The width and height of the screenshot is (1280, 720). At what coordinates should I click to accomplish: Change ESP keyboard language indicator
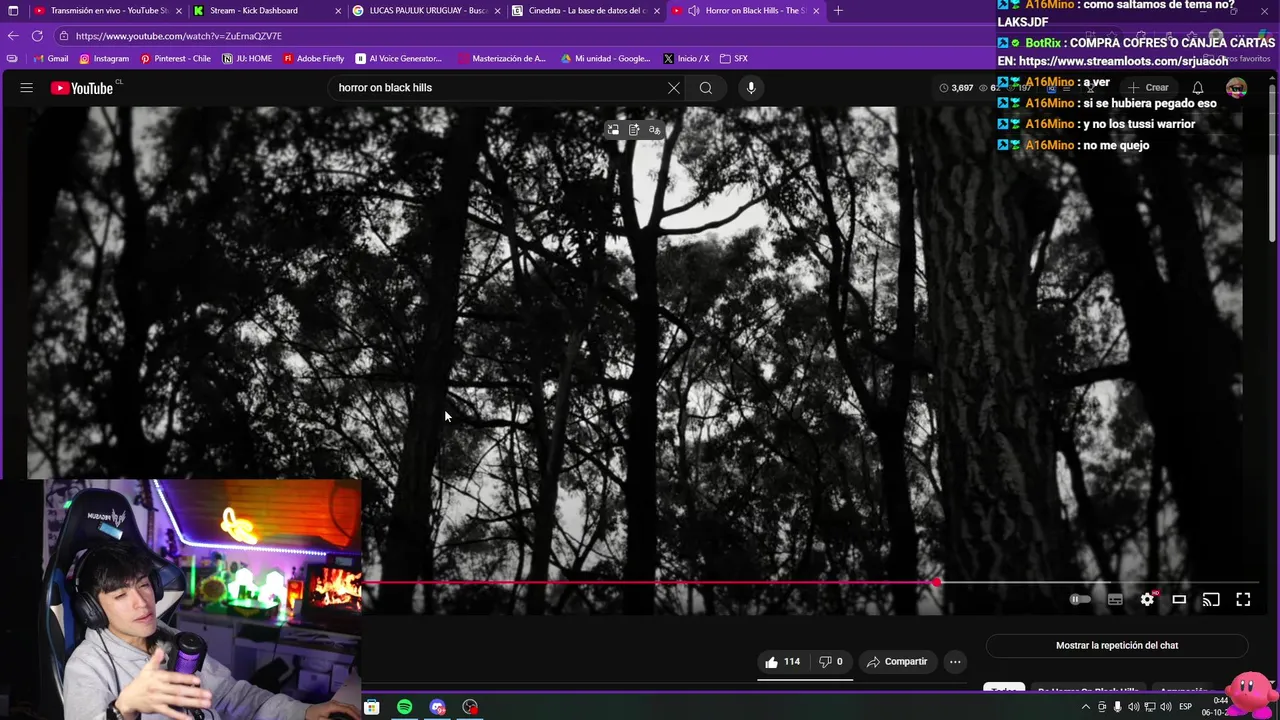pos(1186,707)
